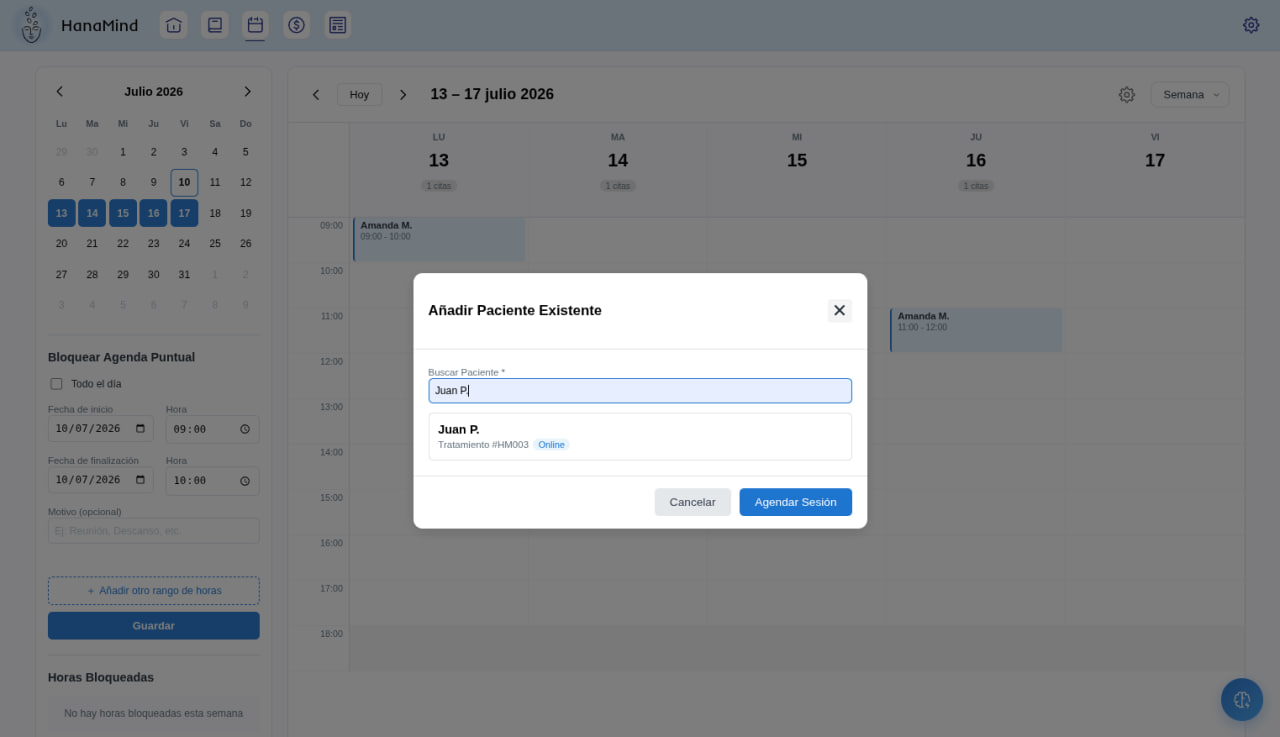Select day 10 in mini calendar

point(184,183)
